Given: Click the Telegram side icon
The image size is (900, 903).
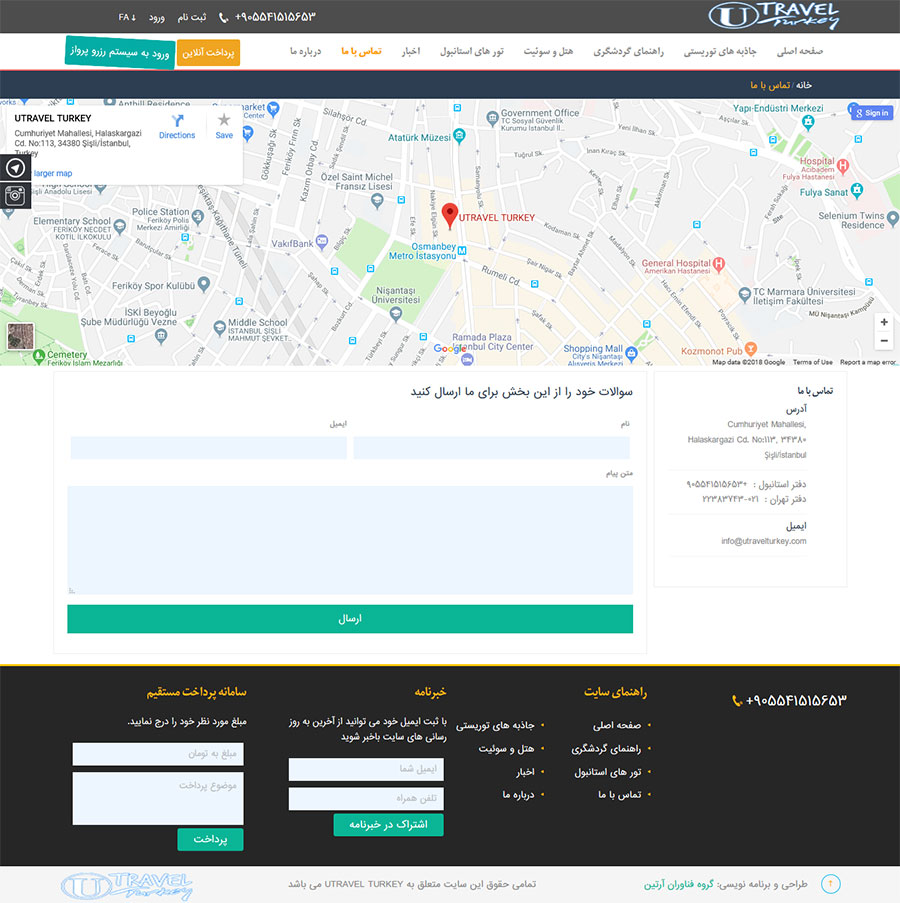Looking at the screenshot, I should pos(15,168).
